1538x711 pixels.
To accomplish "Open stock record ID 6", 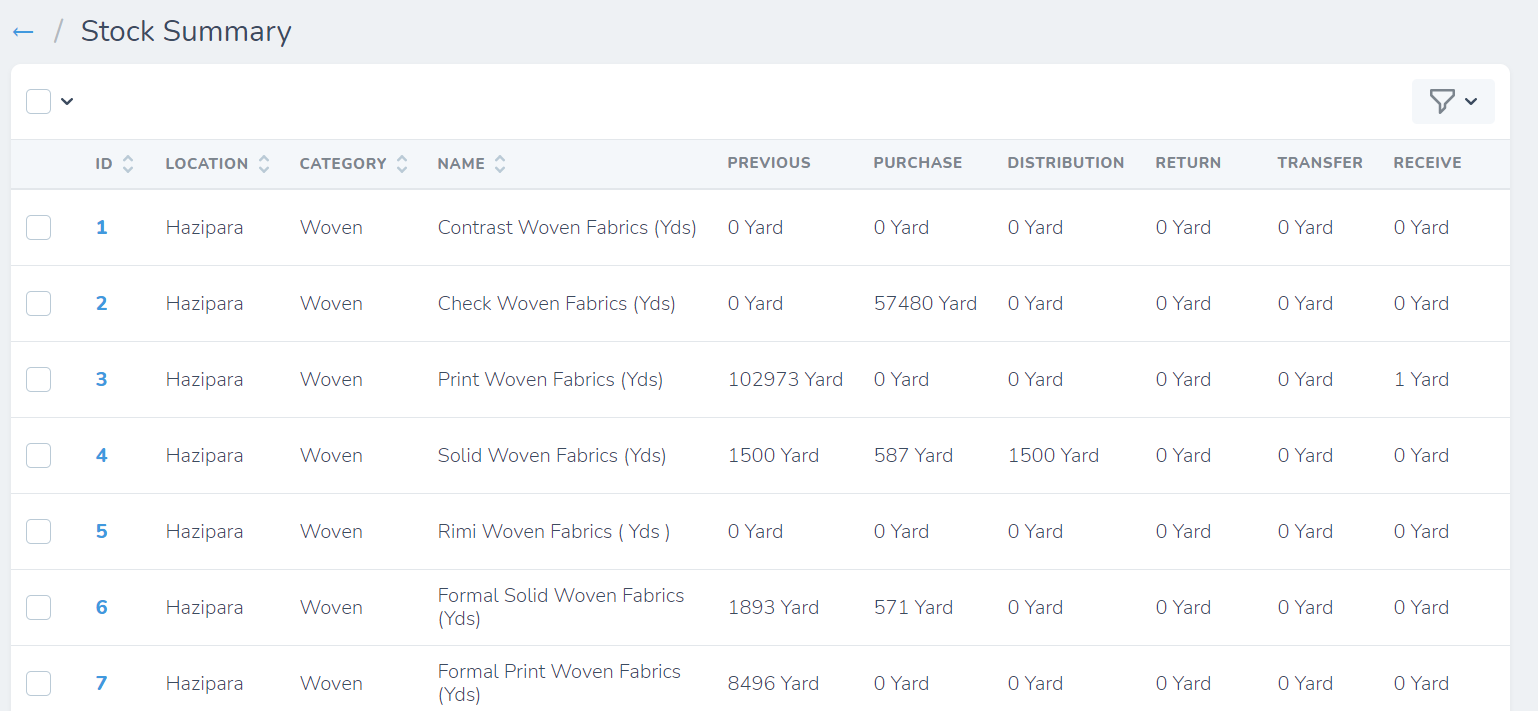I will 101,607.
